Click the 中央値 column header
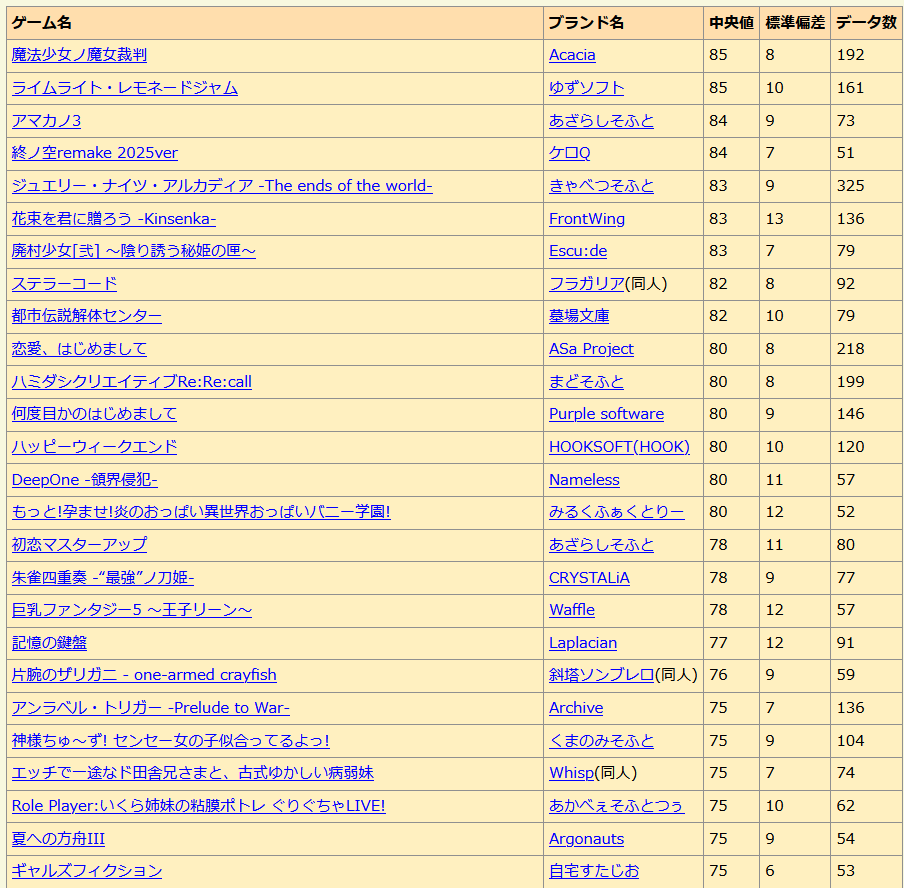The height and width of the screenshot is (888, 904). pos(731,23)
